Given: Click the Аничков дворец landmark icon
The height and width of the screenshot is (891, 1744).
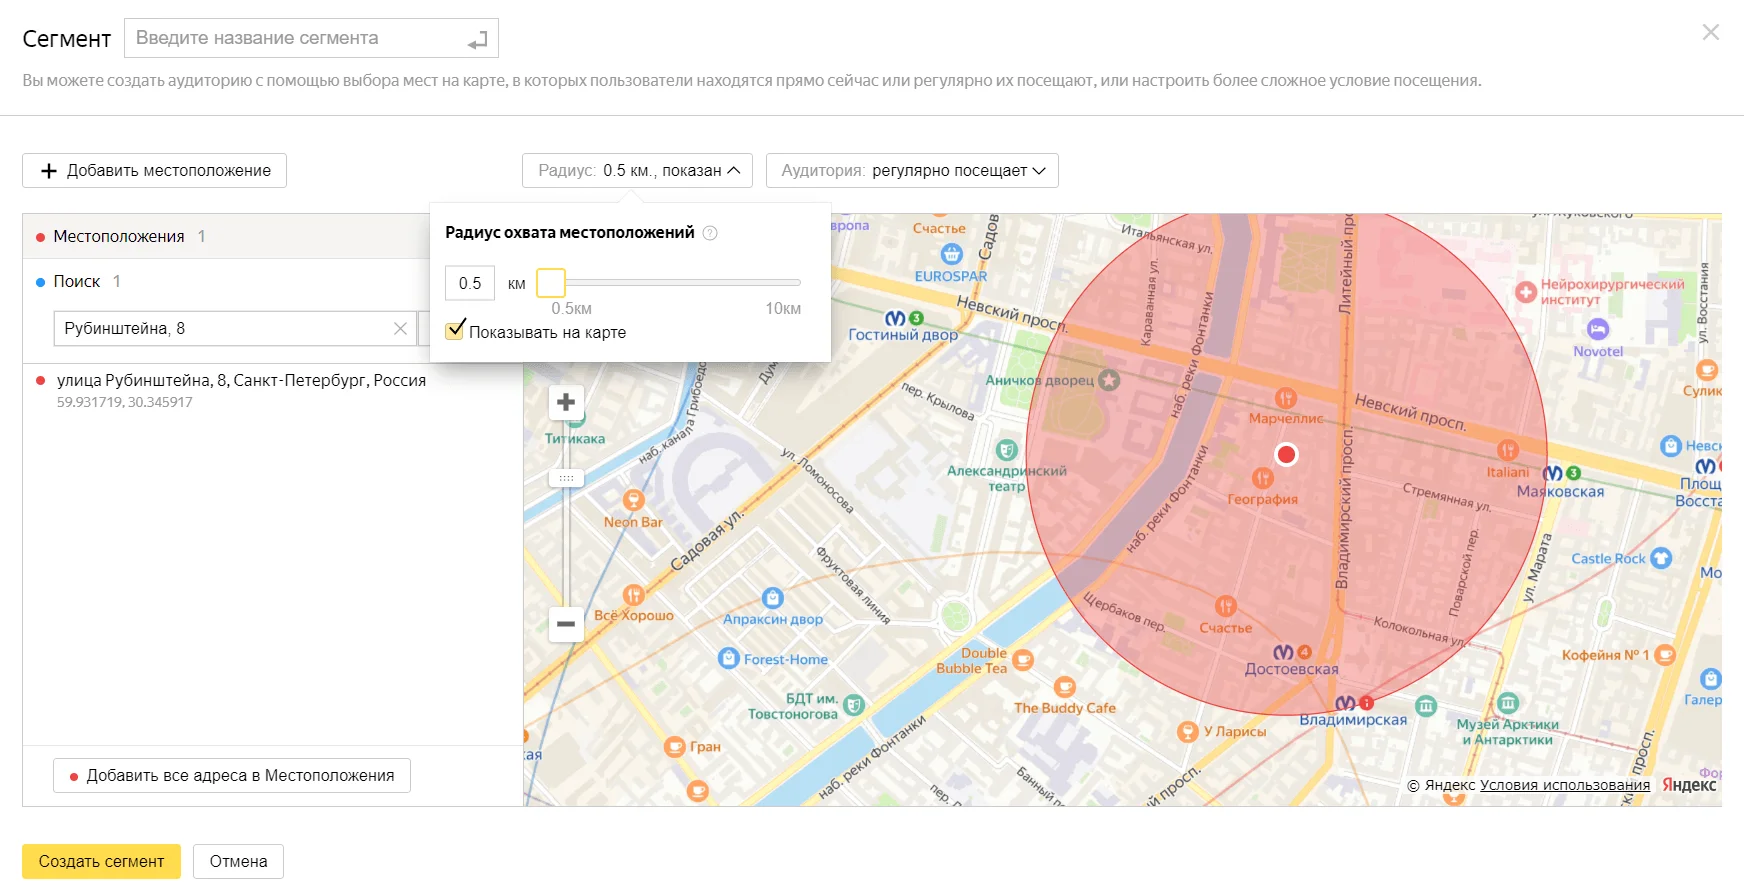Looking at the screenshot, I should 1108,380.
